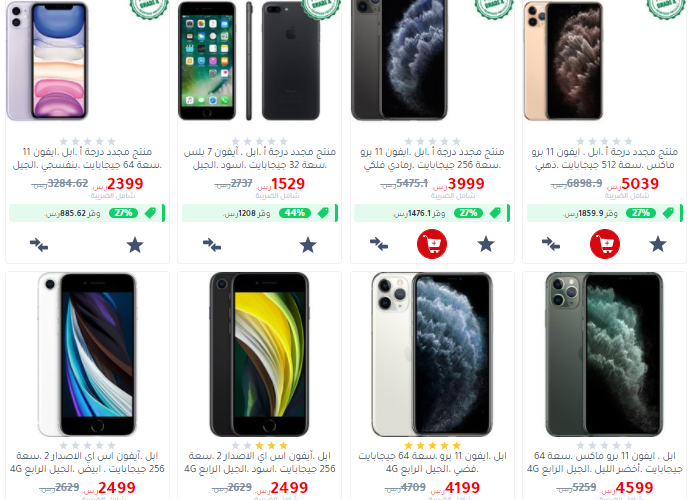Favorite the iPhone 7 Plus black with star
Screen dimensions: 694x500
coord(308,245)
